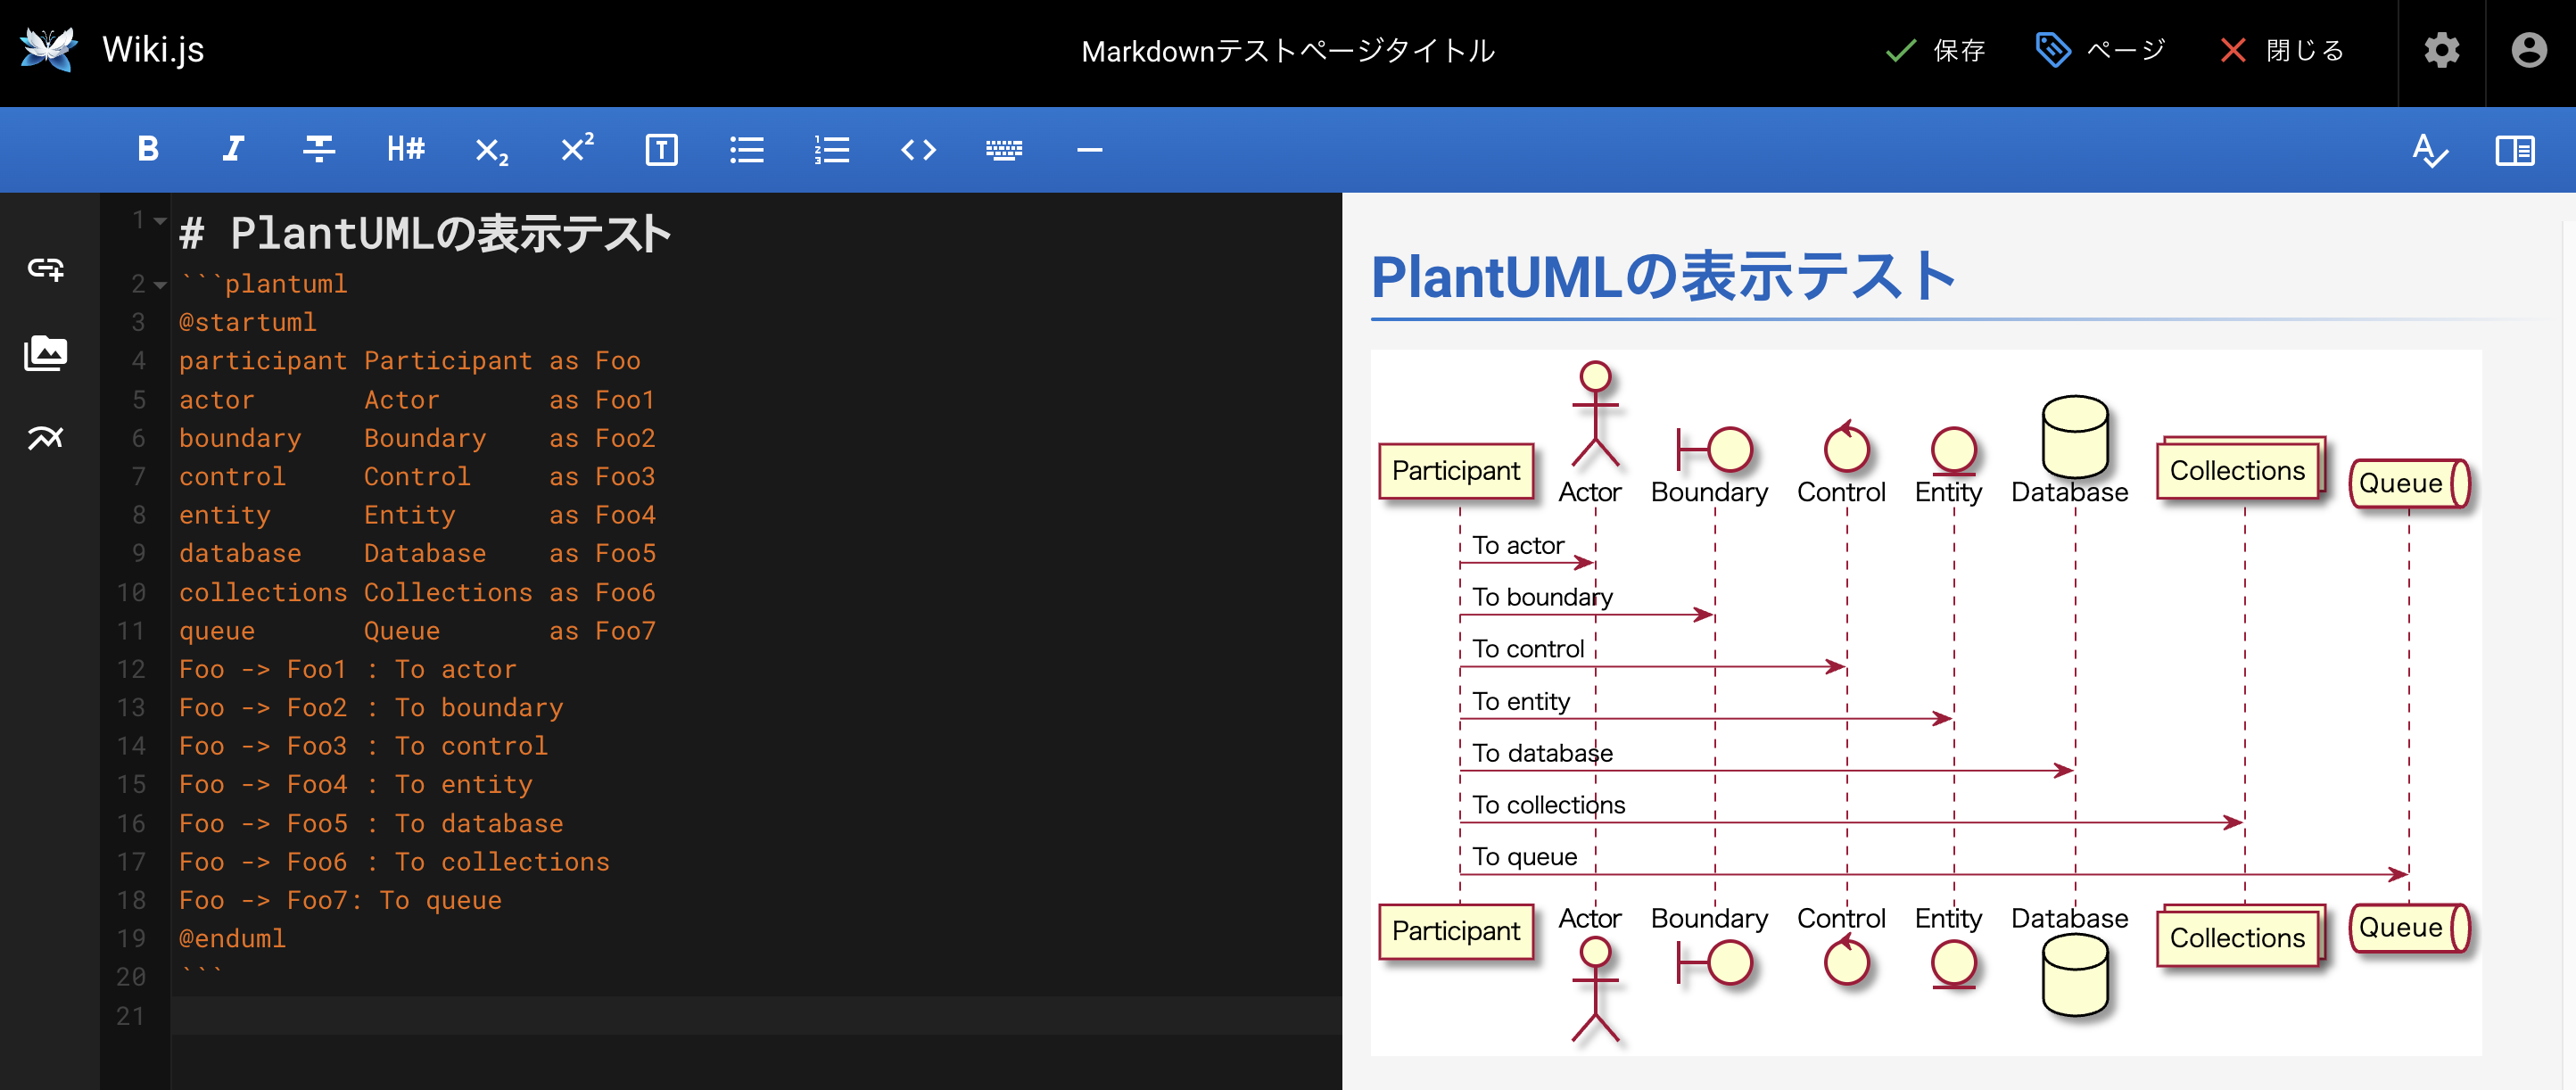This screenshot has height=1090, width=2576.
Task: Open the text color formatting tool
Action: coord(2430,150)
